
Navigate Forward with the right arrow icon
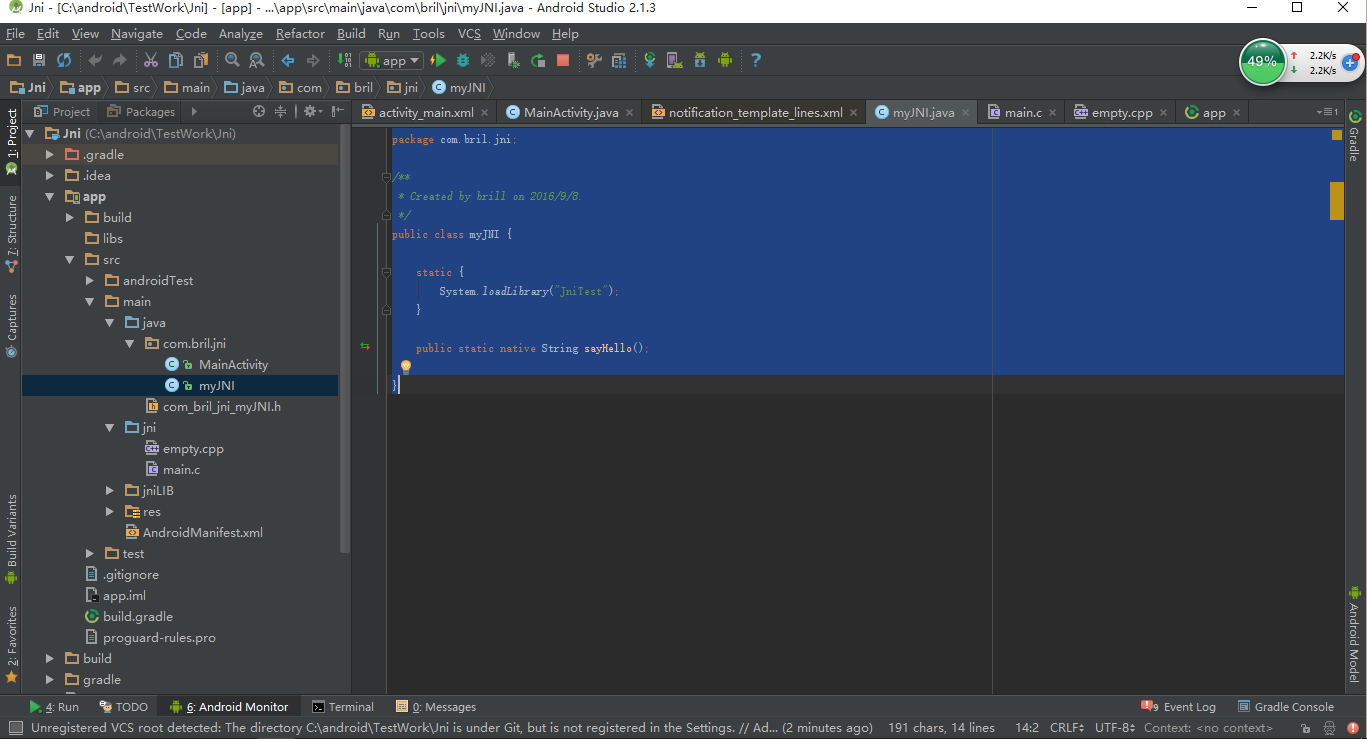click(x=313, y=60)
